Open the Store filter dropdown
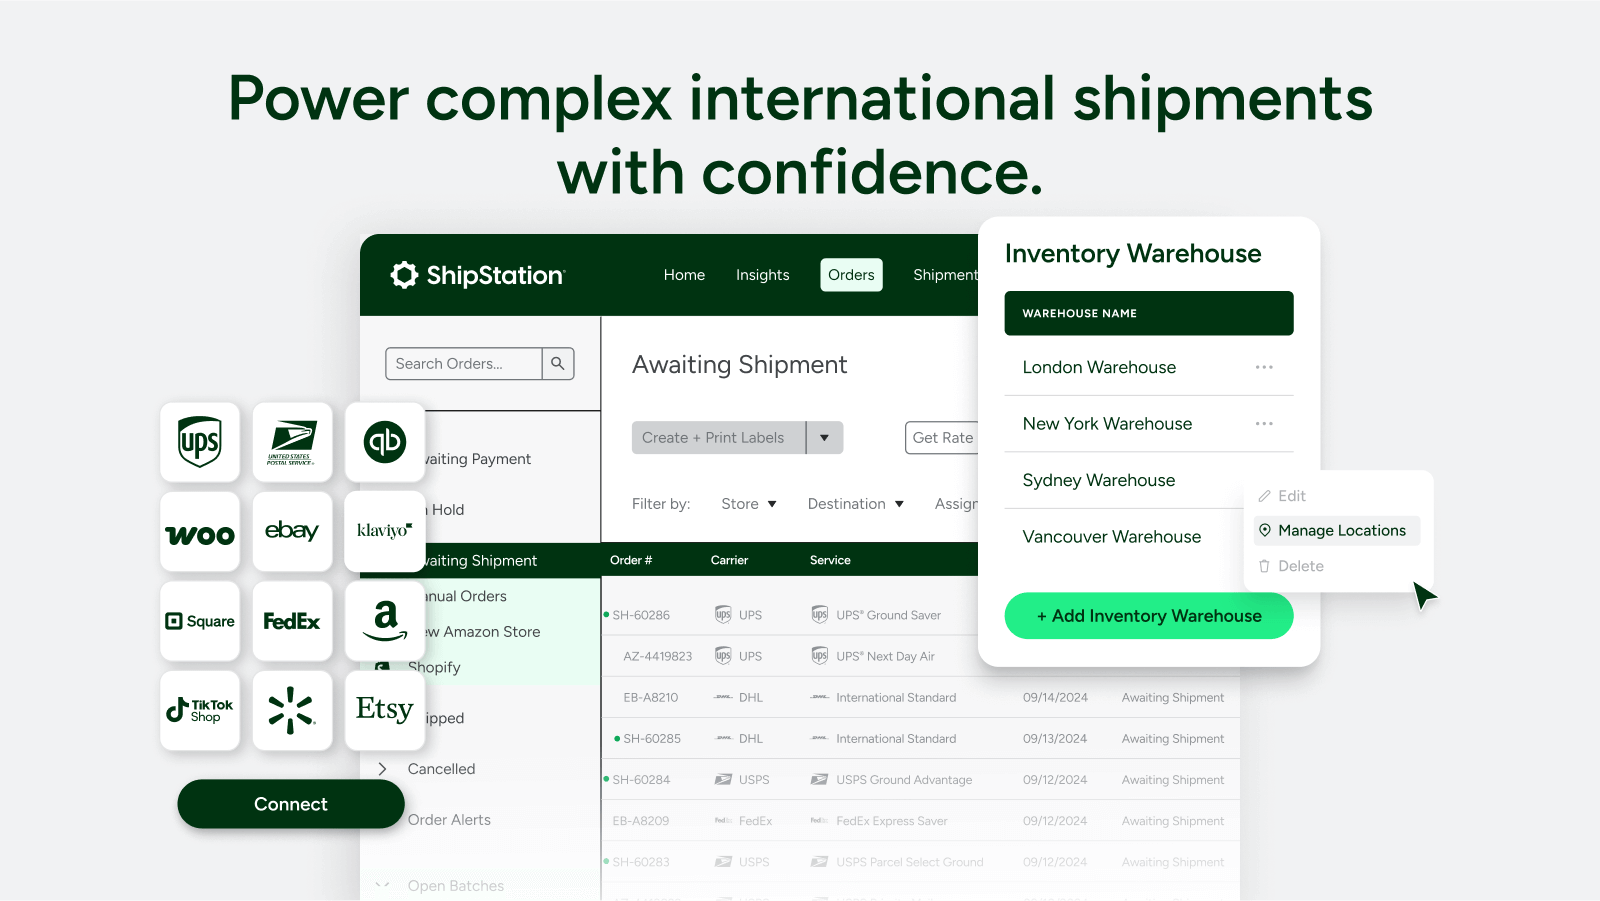 coord(748,503)
